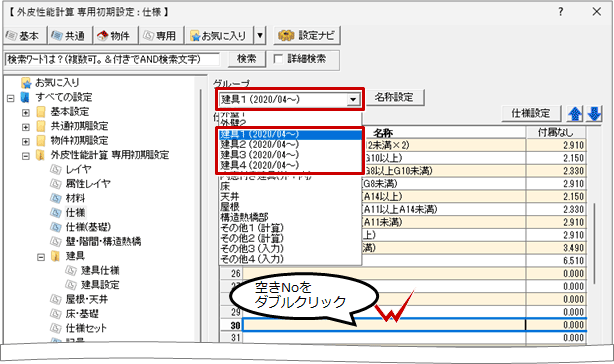The image size is (614, 364).
Task: Select the 床・基礎 tree item
Action: (82, 314)
